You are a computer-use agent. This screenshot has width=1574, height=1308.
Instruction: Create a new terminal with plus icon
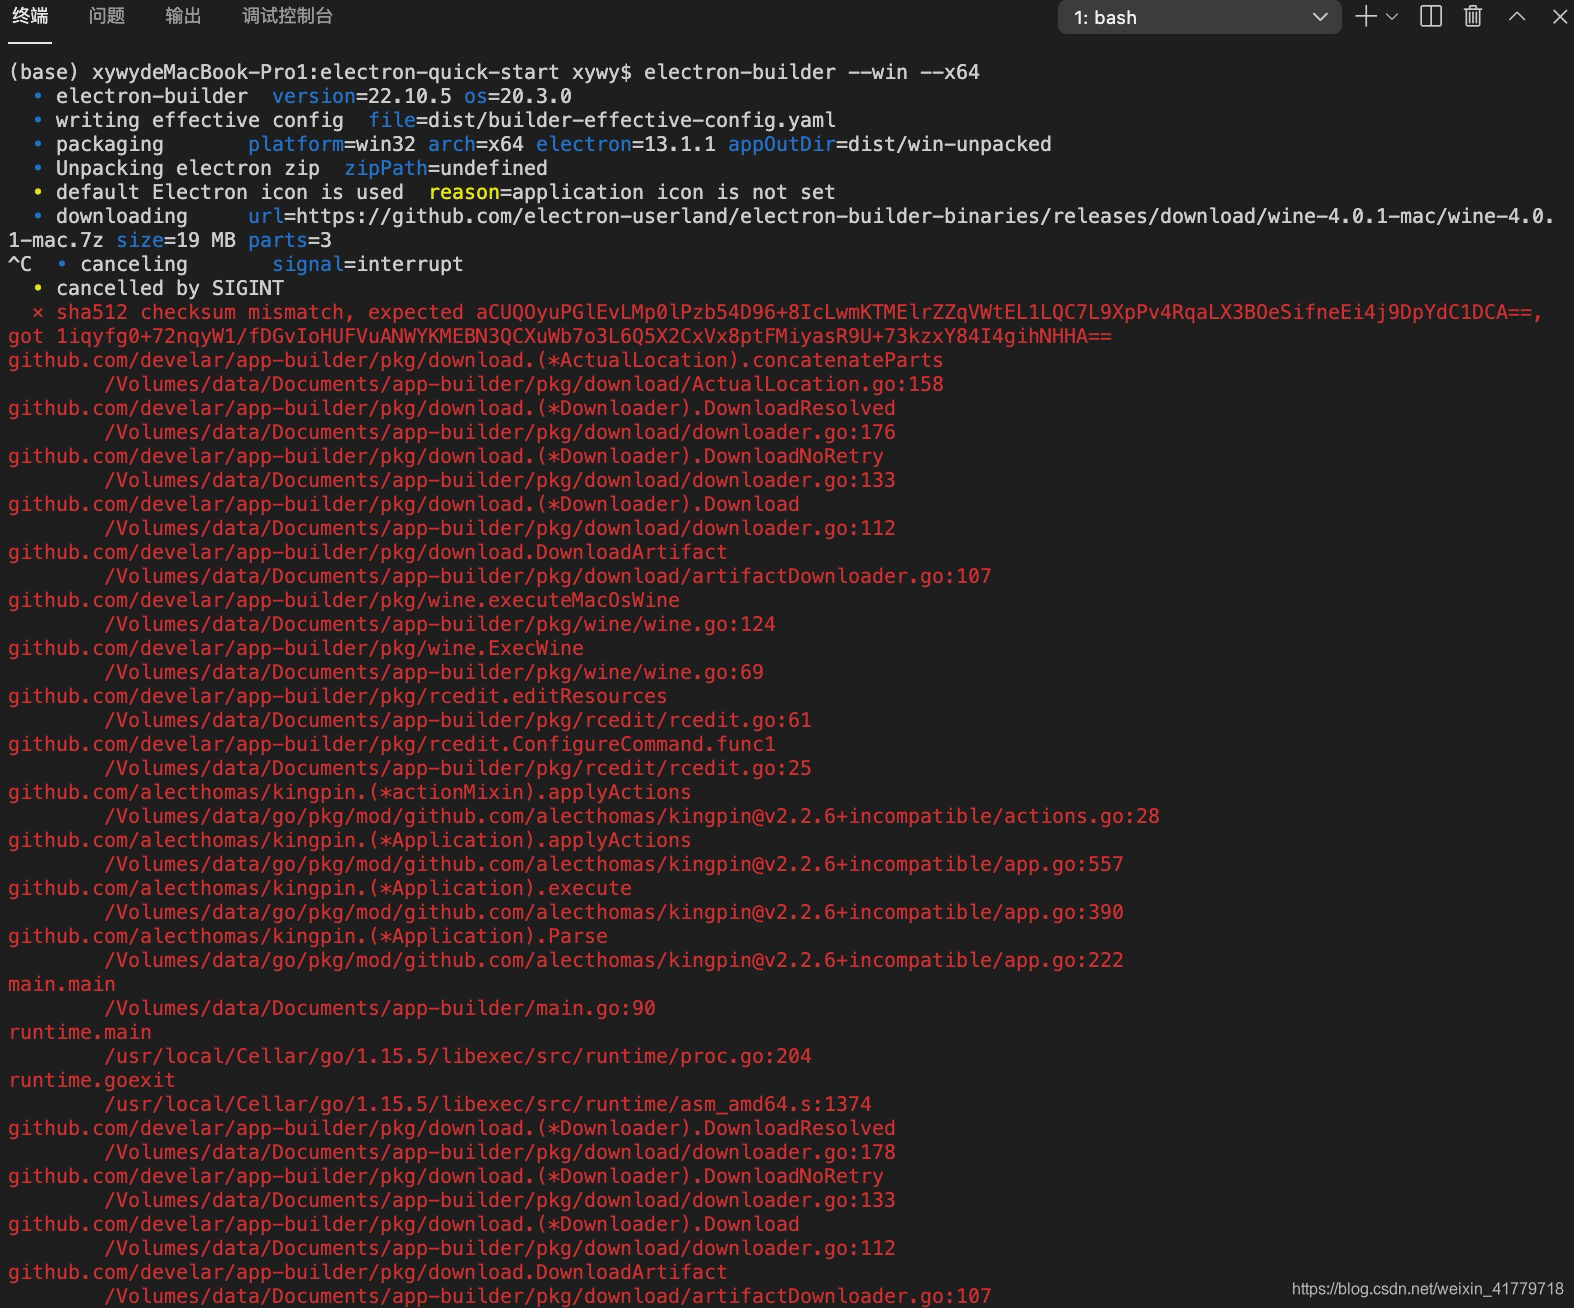coord(1365,16)
